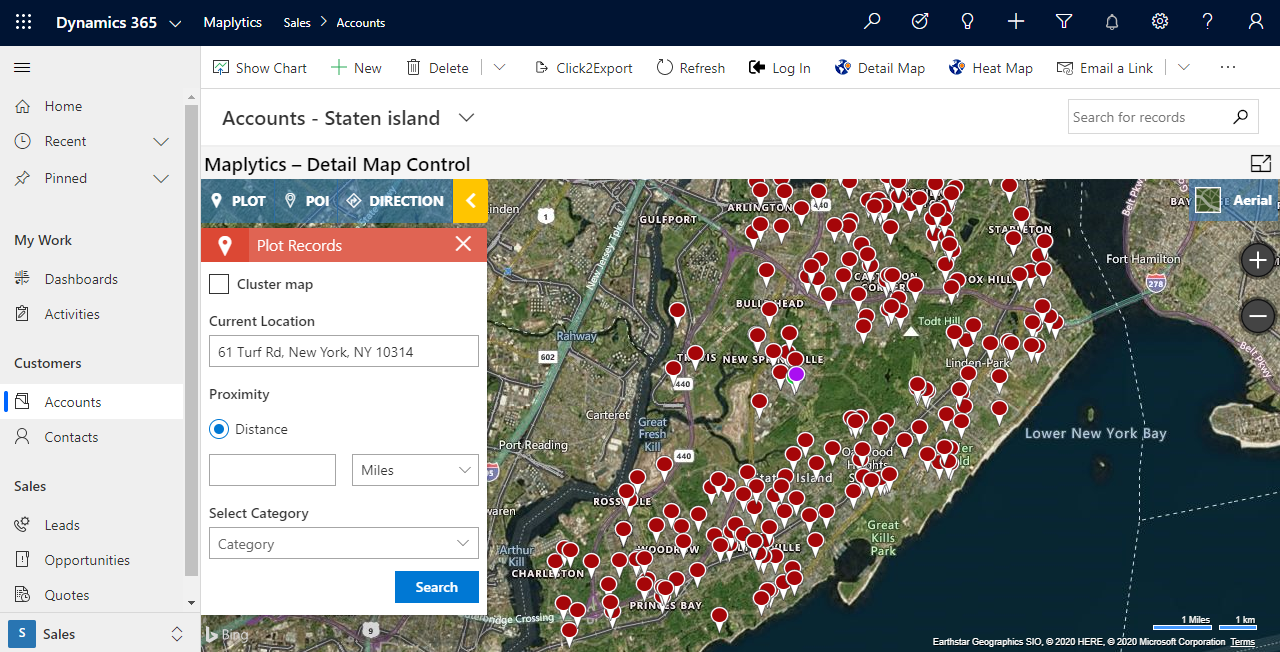Click the sidebar scrollbar down arrow
This screenshot has width=1280, height=652.
pos(192,604)
